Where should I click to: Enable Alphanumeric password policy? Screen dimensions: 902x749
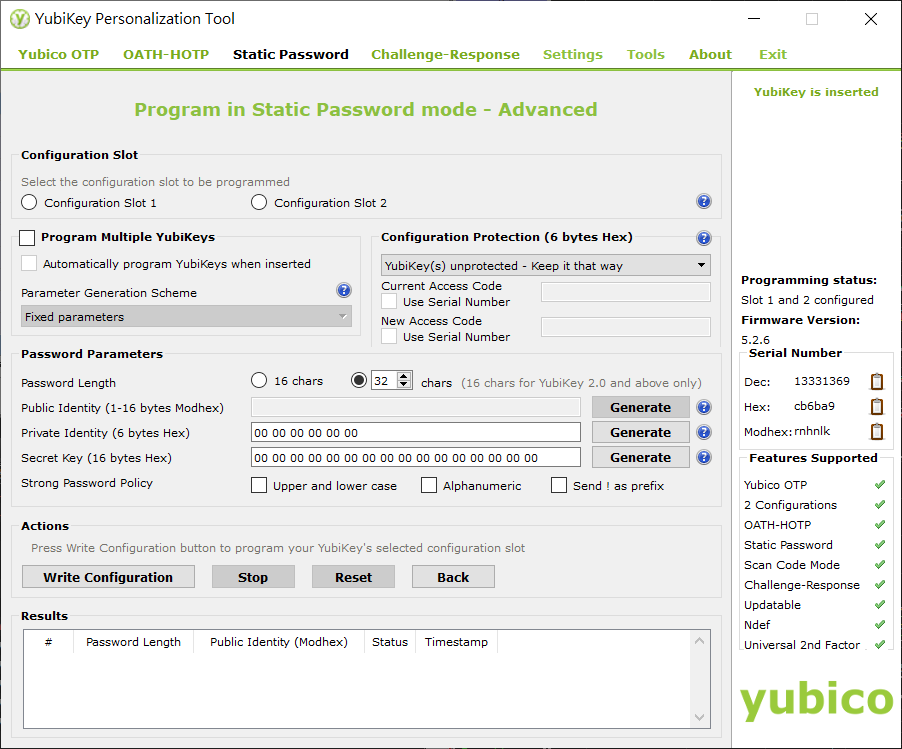pos(429,486)
